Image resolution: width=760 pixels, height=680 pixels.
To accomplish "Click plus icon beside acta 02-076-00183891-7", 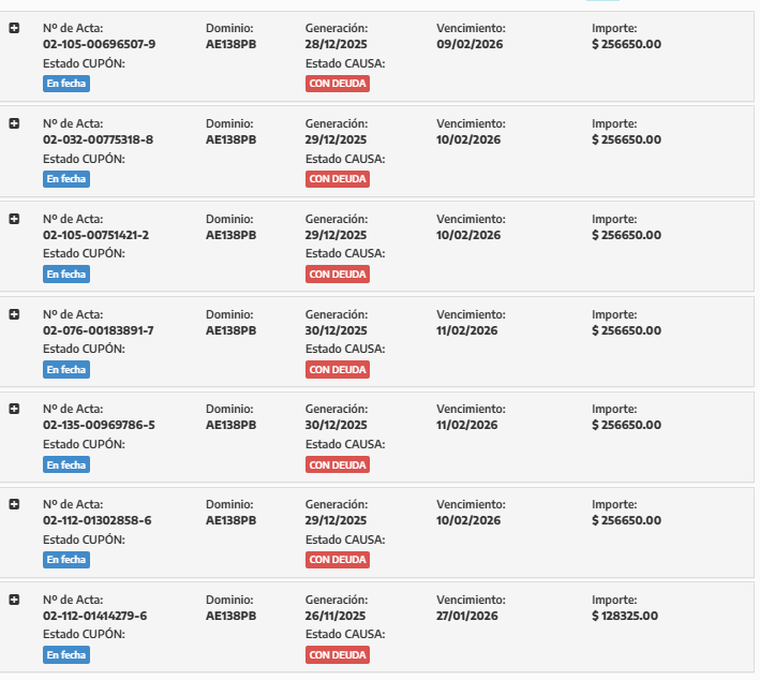I will coord(14,314).
